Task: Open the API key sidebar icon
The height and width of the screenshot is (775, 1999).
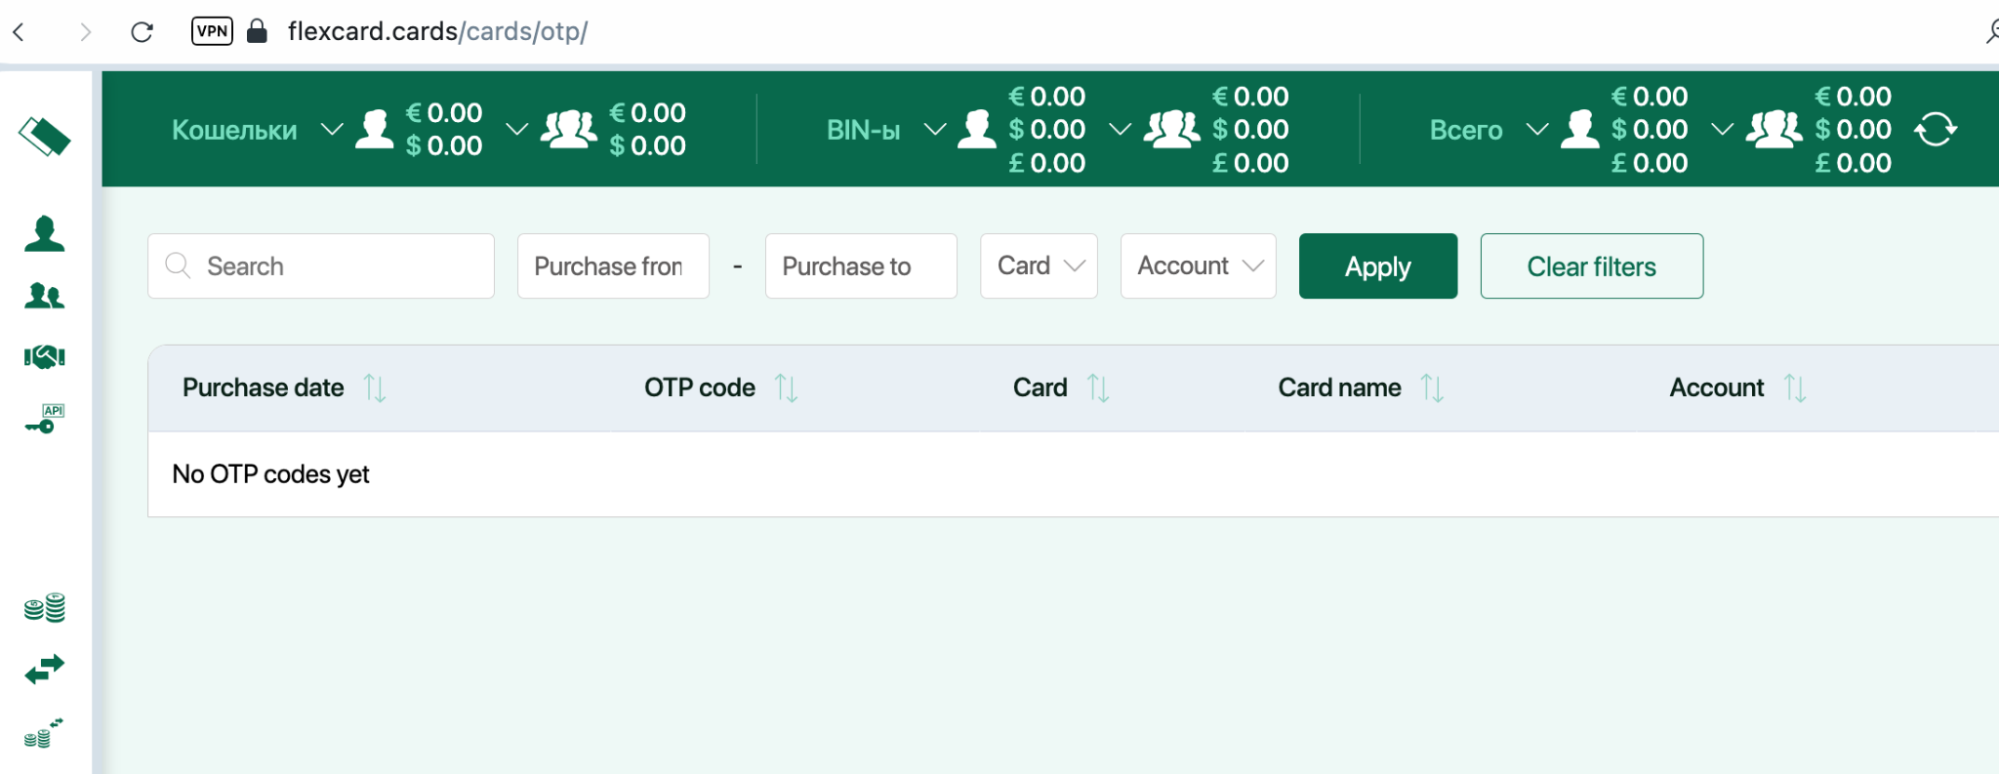Action: click(44, 419)
